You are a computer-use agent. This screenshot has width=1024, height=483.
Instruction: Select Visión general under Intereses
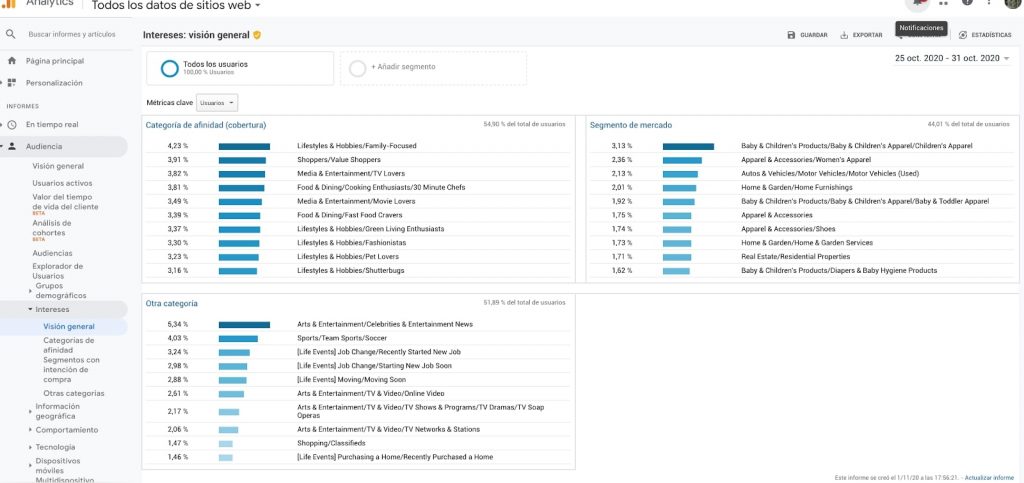point(69,327)
